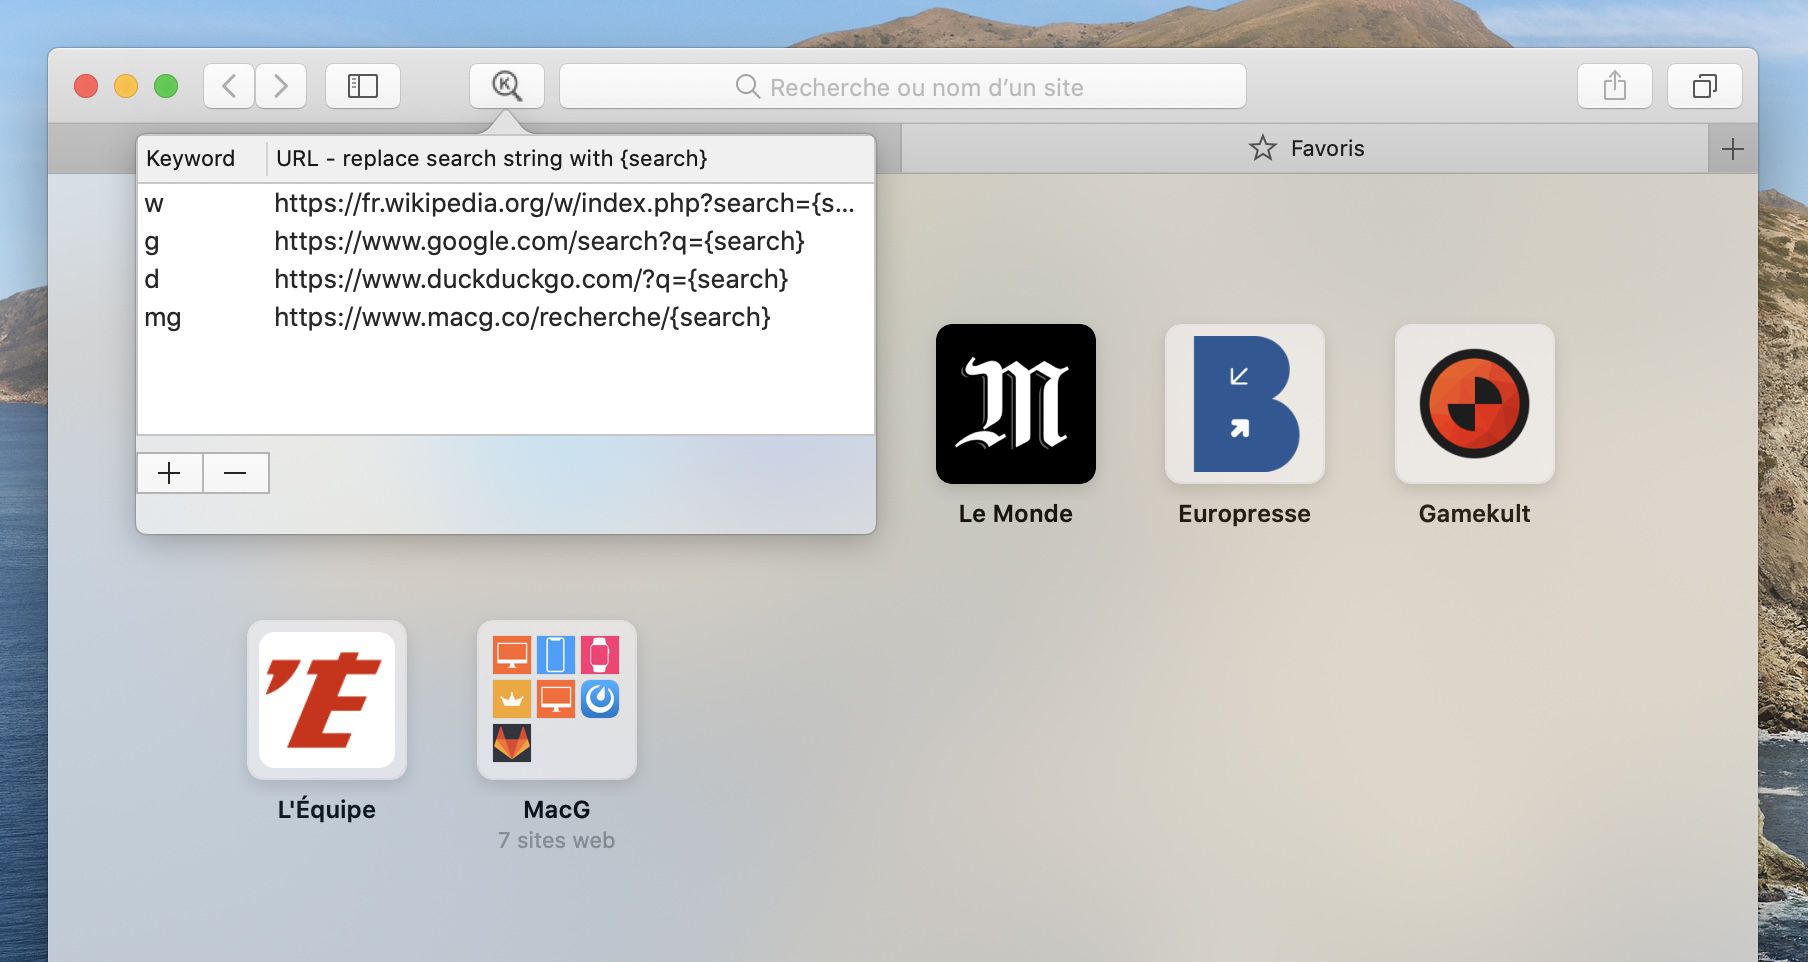This screenshot has height=962, width=1808.
Task: Open the MacG folder of 7 sites
Action: tap(556, 700)
